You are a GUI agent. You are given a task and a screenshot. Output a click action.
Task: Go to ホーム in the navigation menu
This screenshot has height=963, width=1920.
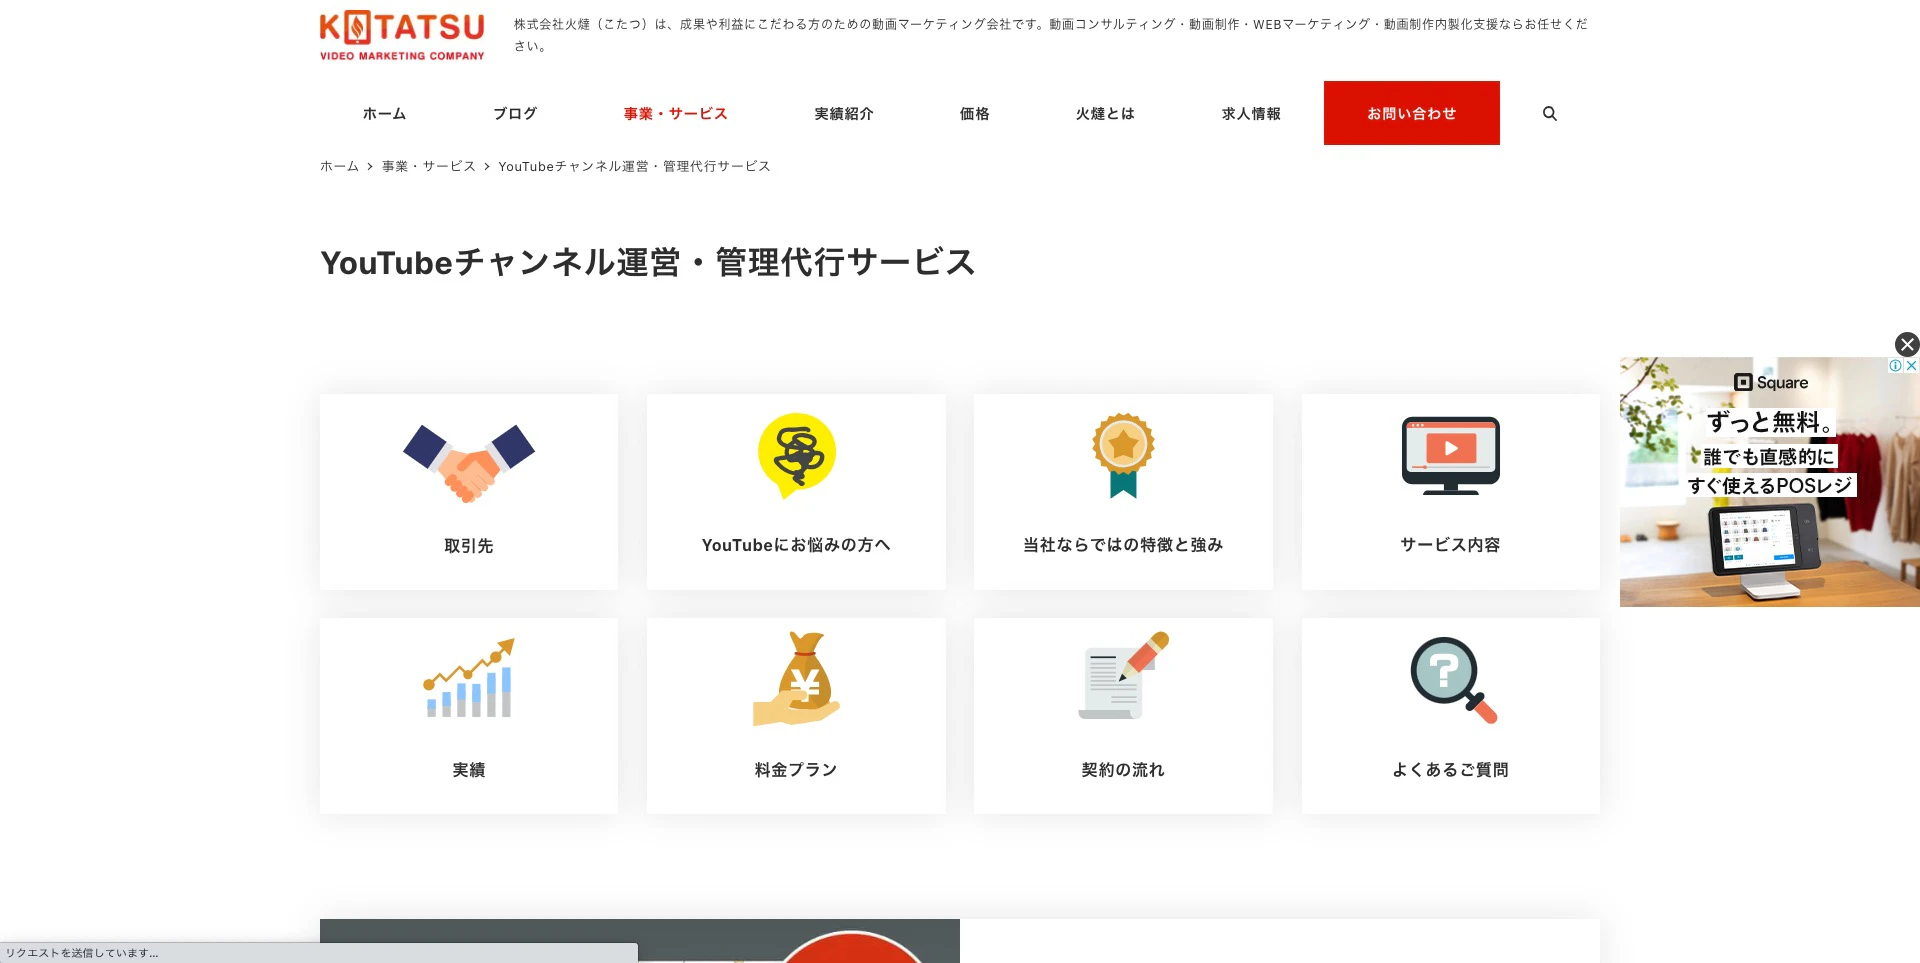pyautogui.click(x=384, y=113)
